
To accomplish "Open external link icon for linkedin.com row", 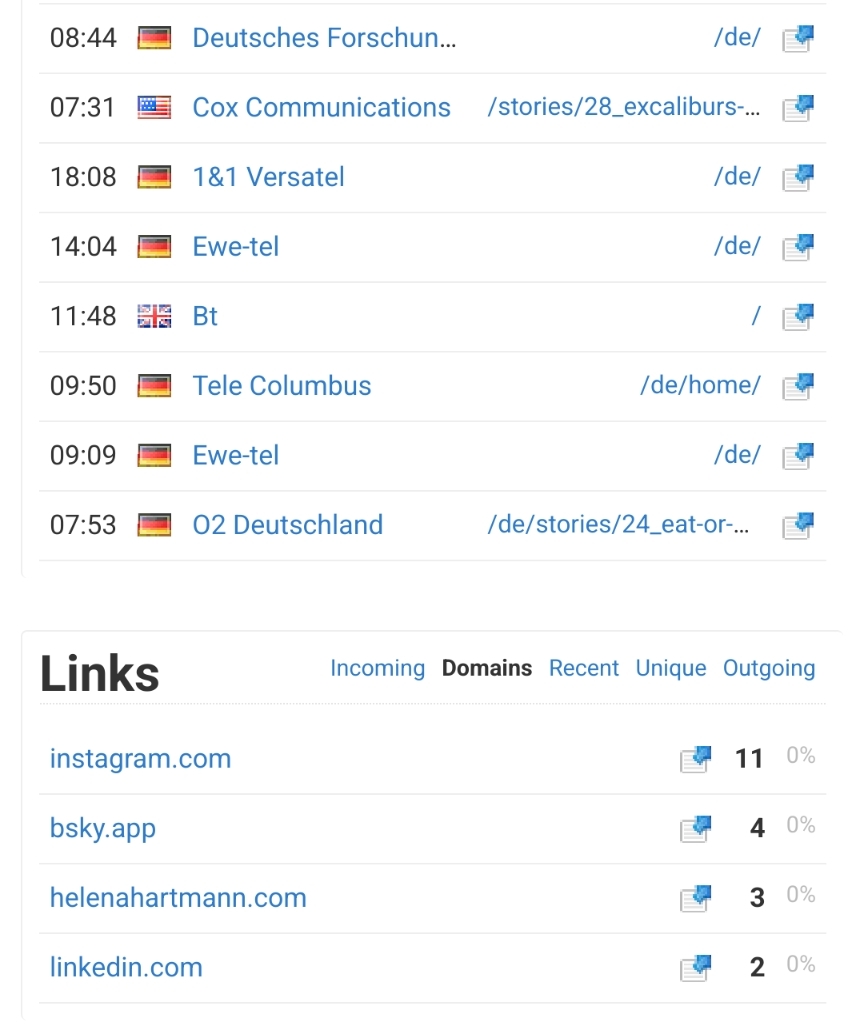I will coord(695,968).
